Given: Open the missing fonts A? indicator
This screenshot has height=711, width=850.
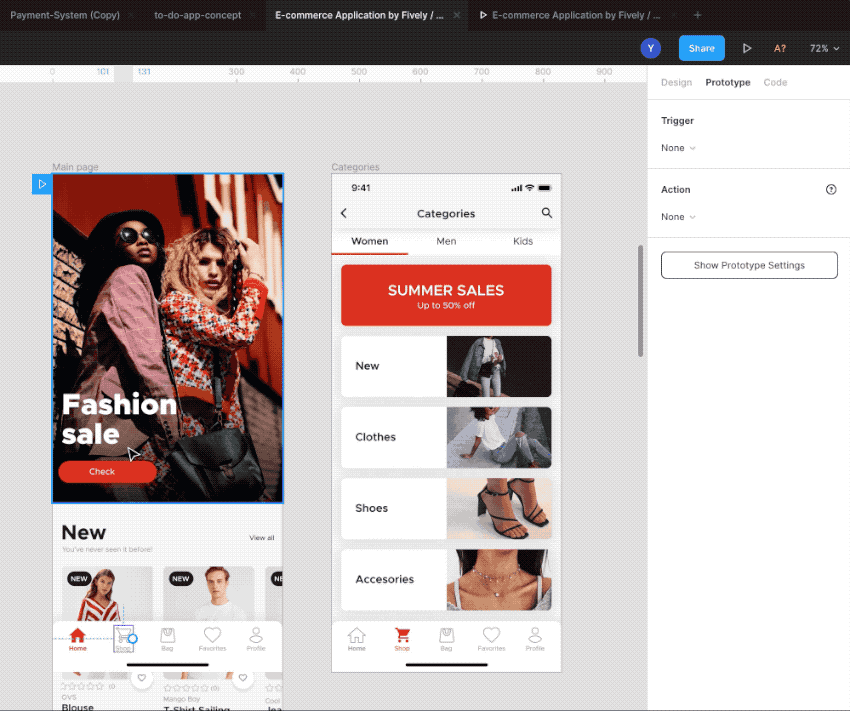Looking at the screenshot, I should [780, 48].
